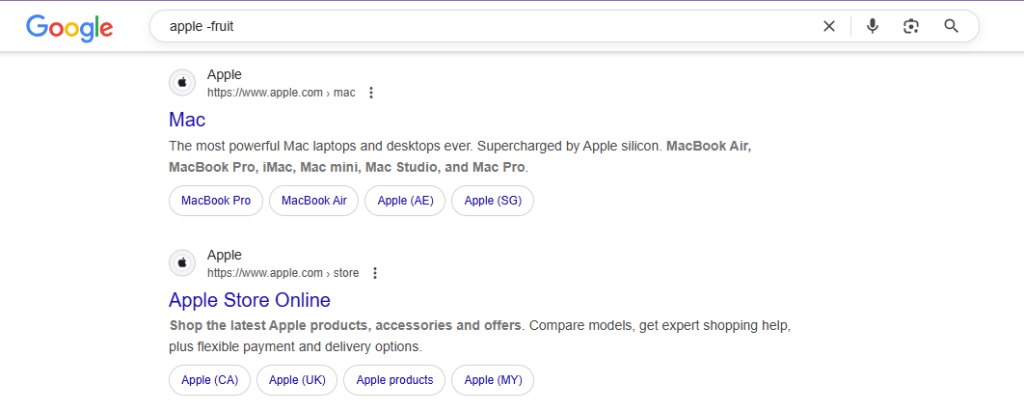The height and width of the screenshot is (411, 1024).
Task: Click Apple favicon beside the Store result
Action: click(x=182, y=263)
